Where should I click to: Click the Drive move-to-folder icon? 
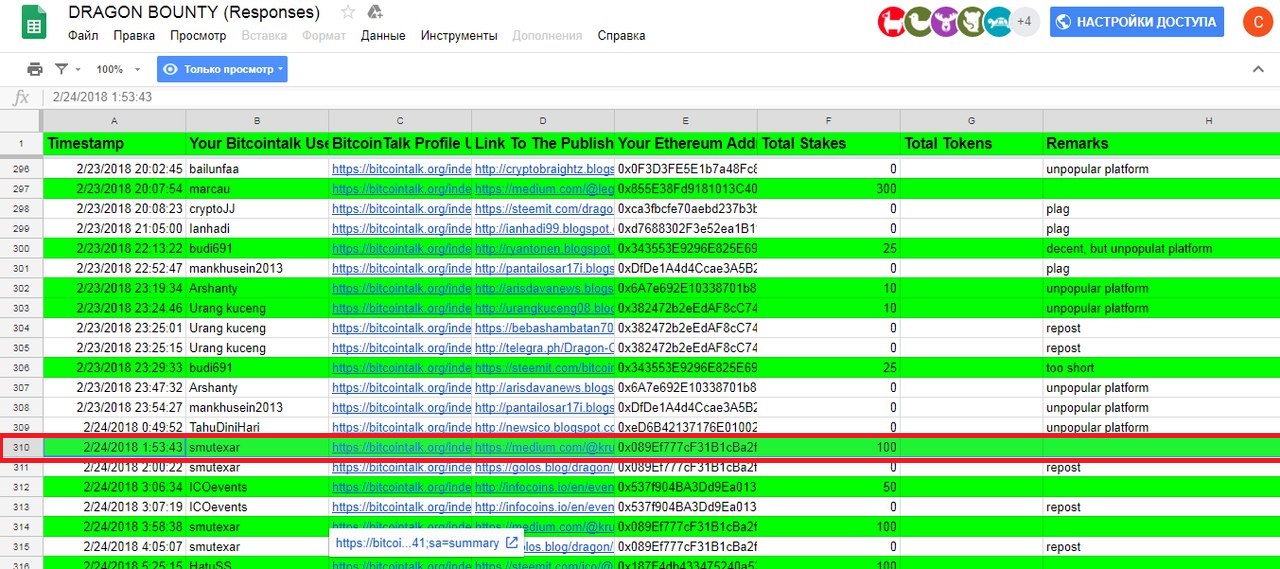(x=375, y=13)
